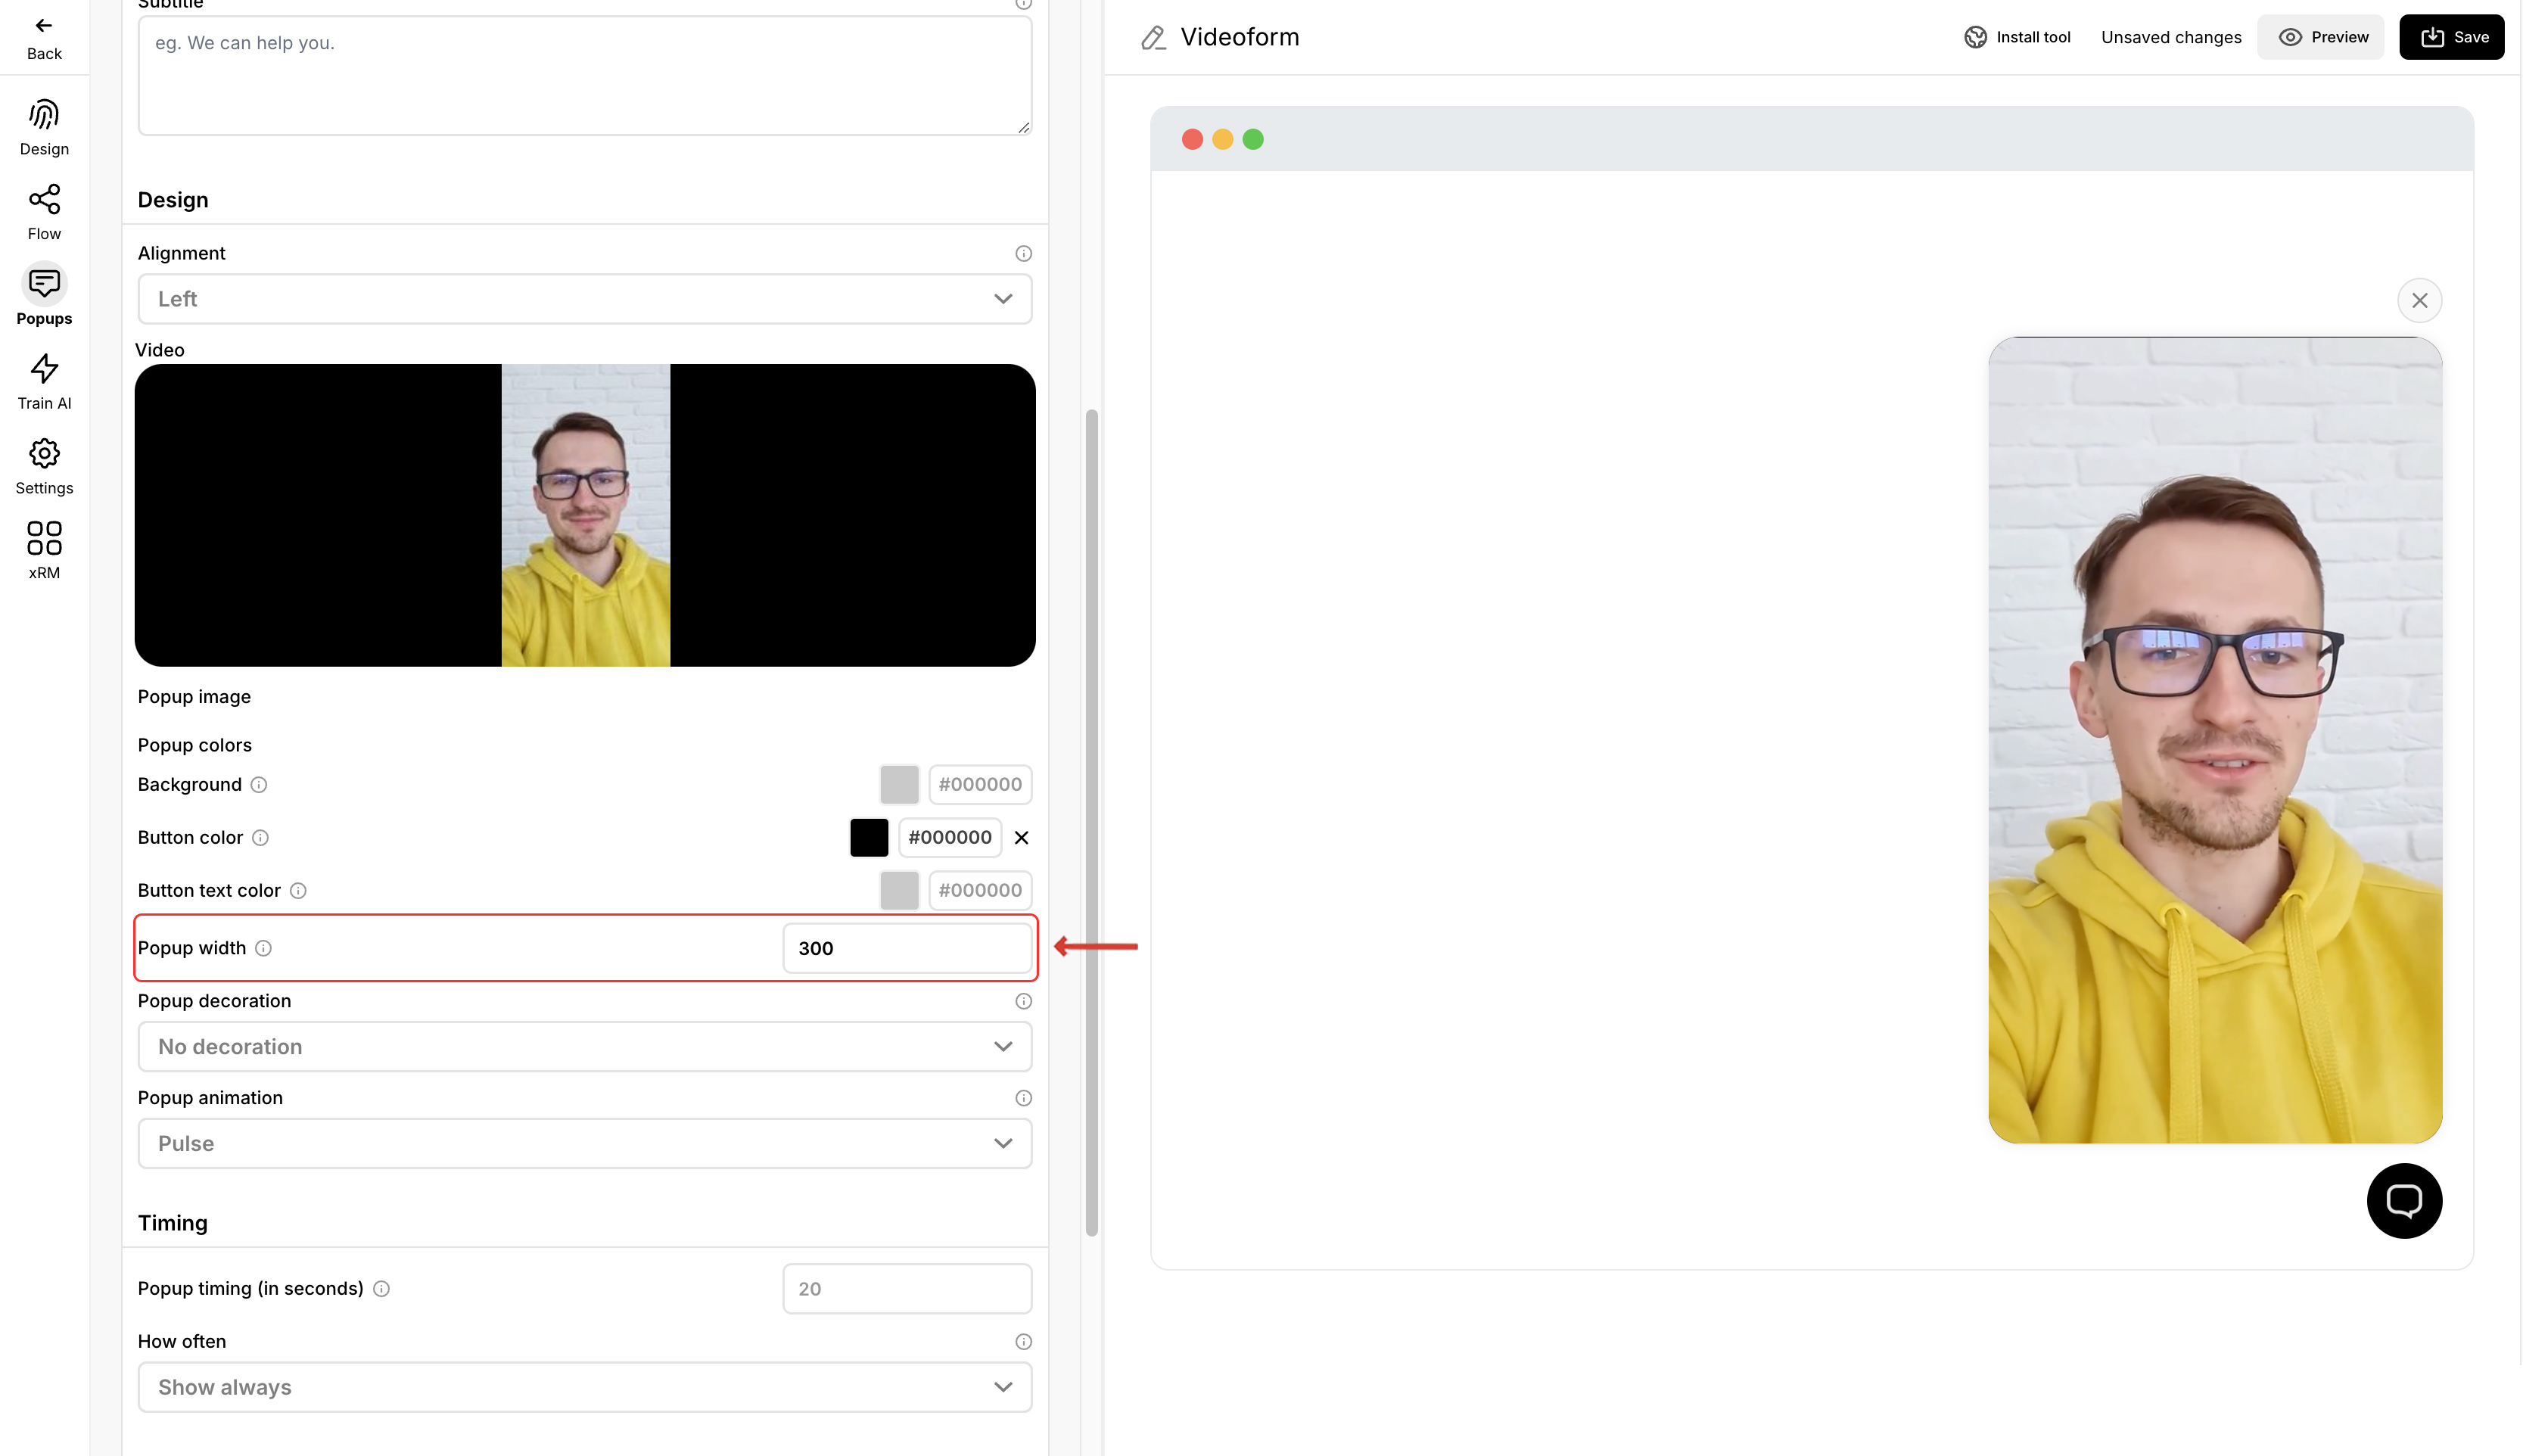Click the Popup image label
2523x1456 pixels.
tap(194, 697)
